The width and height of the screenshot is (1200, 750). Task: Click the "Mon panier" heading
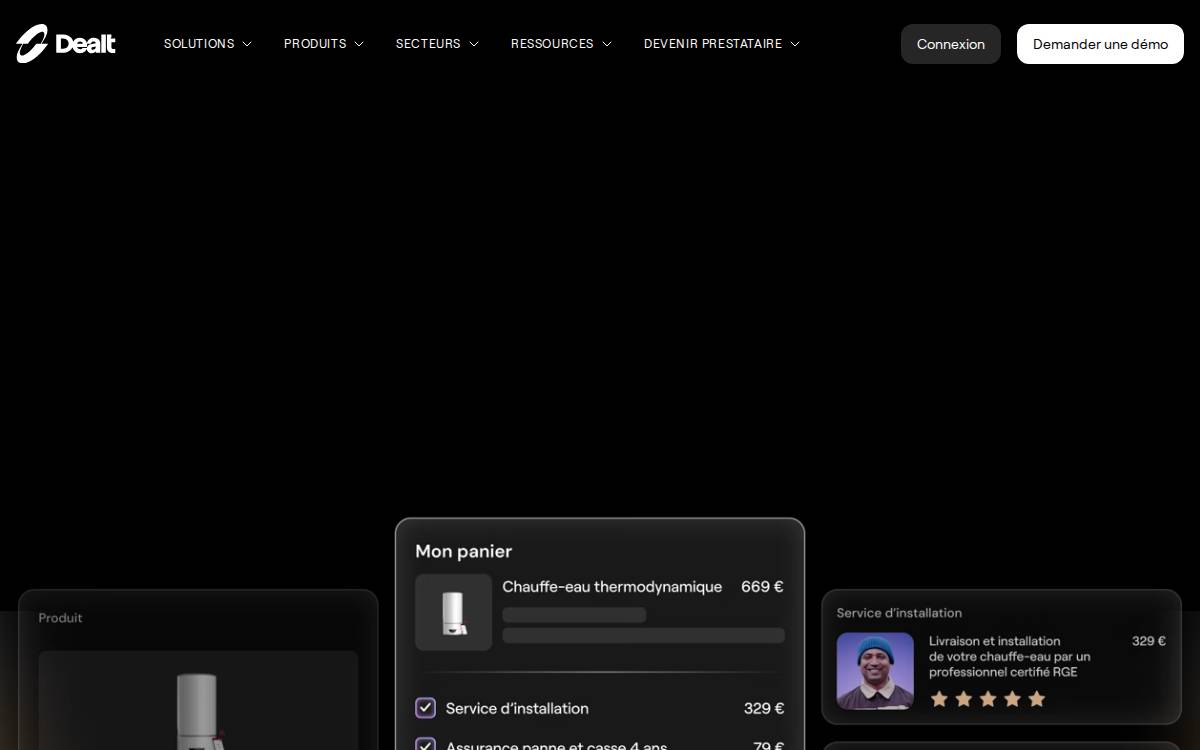click(464, 551)
